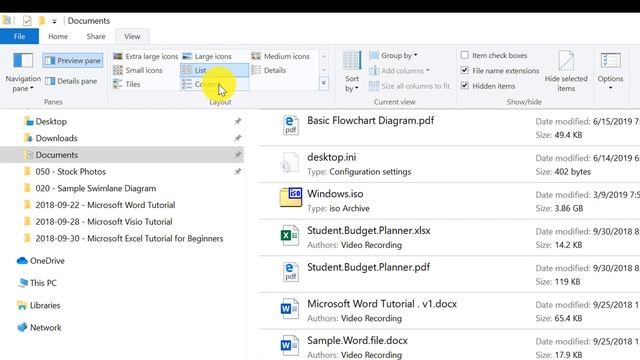Open Desktop in quick access
Viewport: 640px width, 360px height.
pyautogui.click(x=51, y=122)
